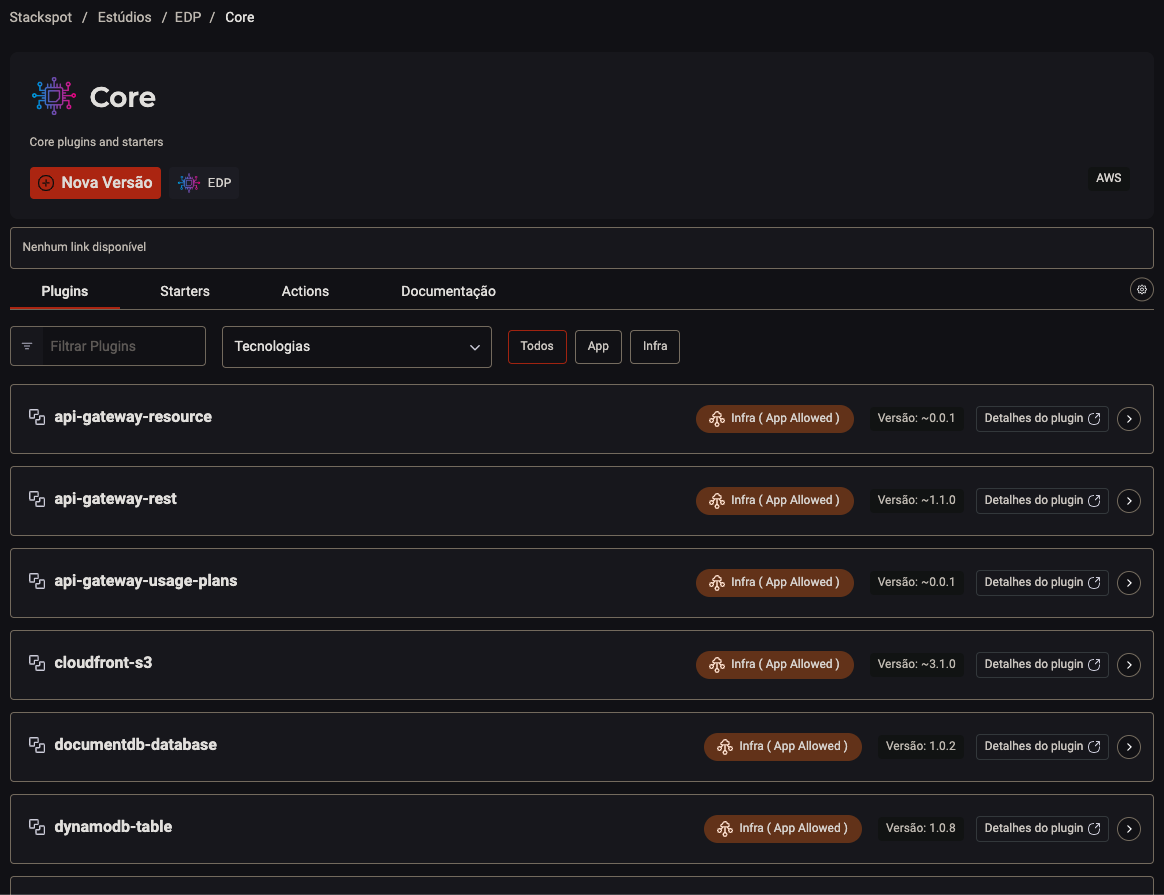Go to Stackspot breadcrumb
The image size is (1164, 895).
coord(41,17)
